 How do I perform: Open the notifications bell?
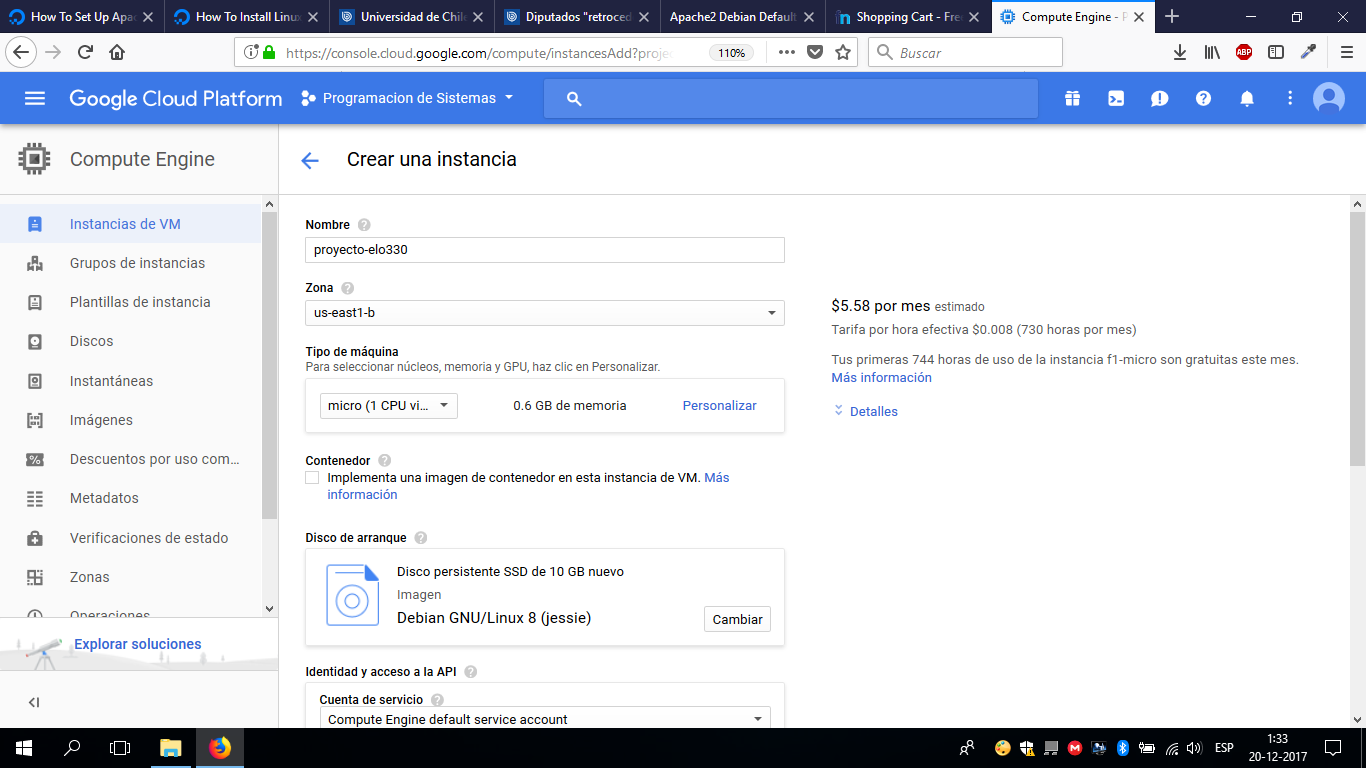pyautogui.click(x=1247, y=98)
